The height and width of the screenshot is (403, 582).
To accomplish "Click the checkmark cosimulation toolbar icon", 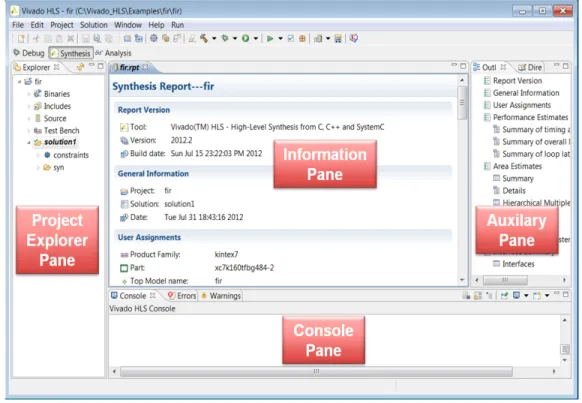I will coord(291,38).
